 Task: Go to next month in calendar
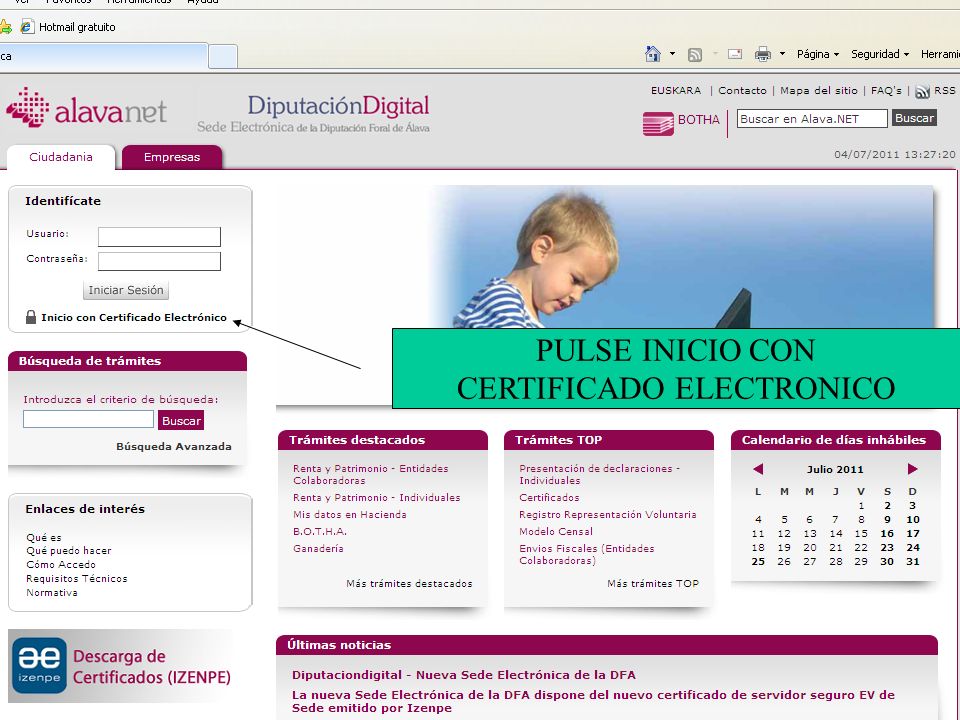pyautogui.click(x=912, y=469)
